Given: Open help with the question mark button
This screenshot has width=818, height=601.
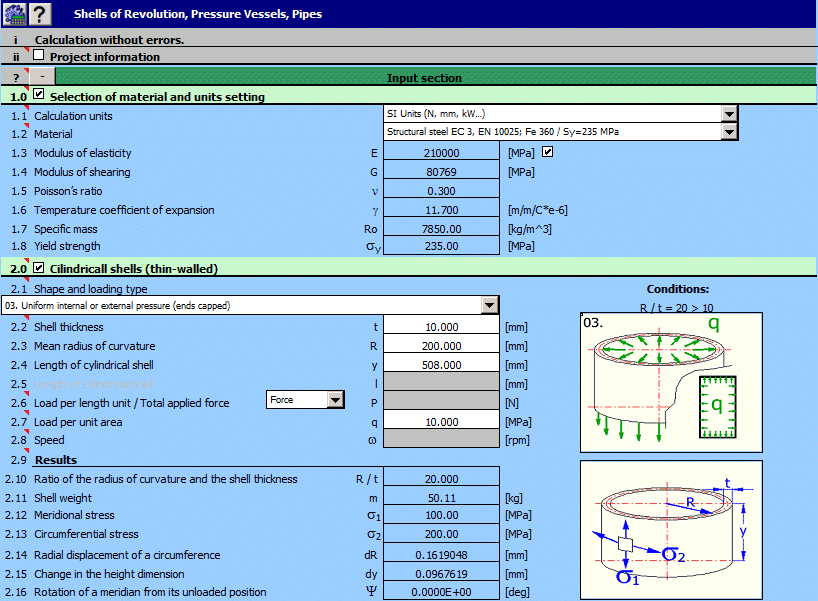Looking at the screenshot, I should [40, 14].
